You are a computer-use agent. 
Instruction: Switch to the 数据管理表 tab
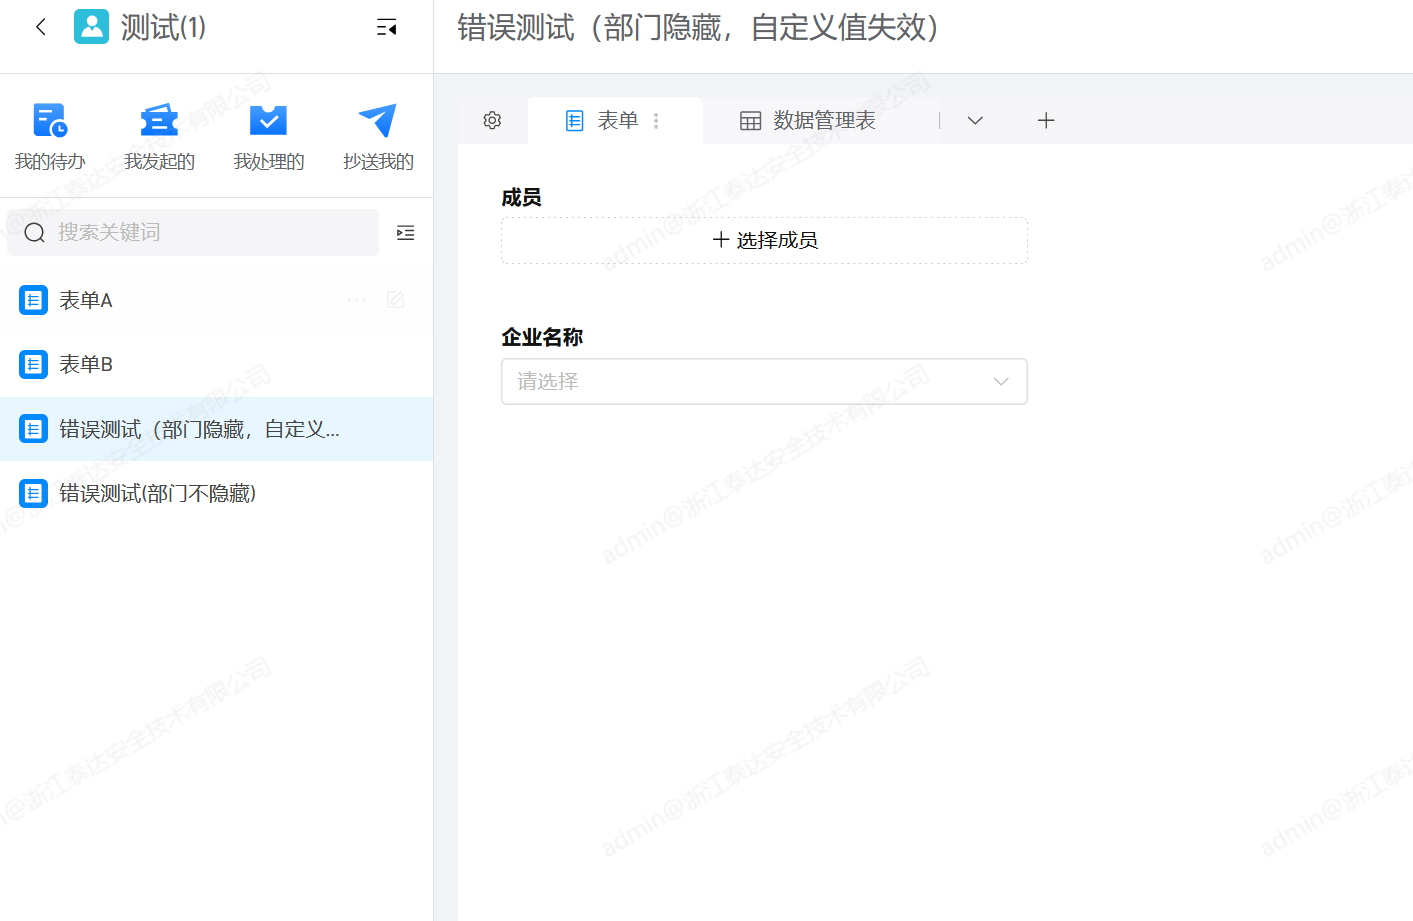click(x=808, y=120)
